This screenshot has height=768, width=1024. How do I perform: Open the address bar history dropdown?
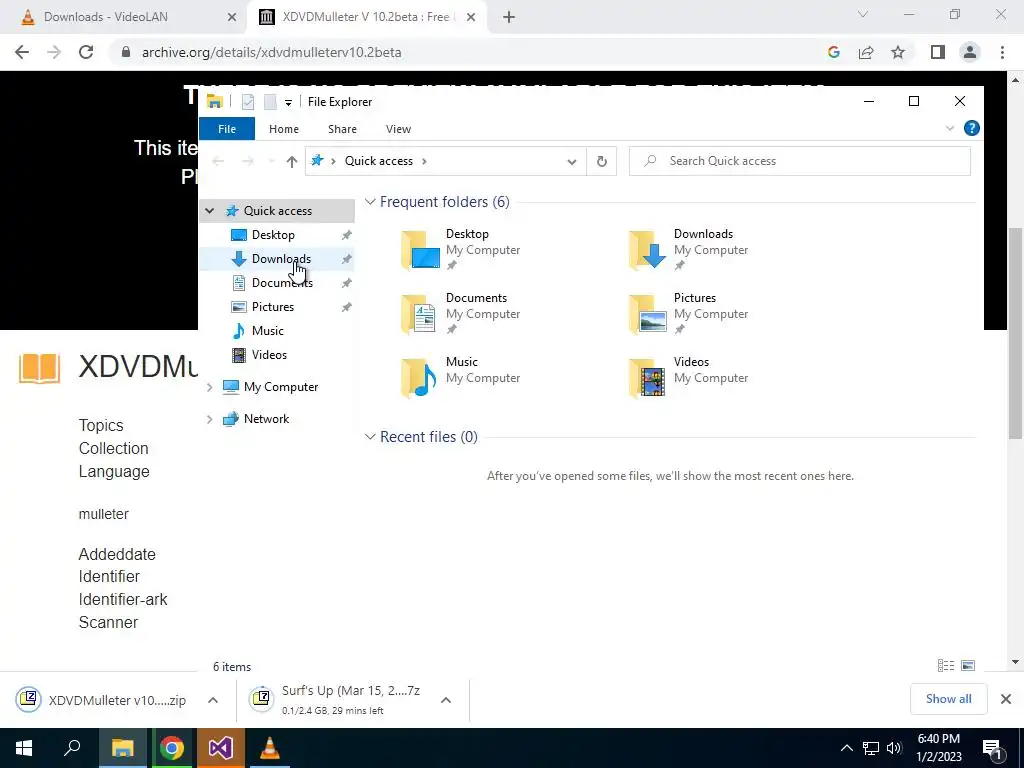[571, 161]
